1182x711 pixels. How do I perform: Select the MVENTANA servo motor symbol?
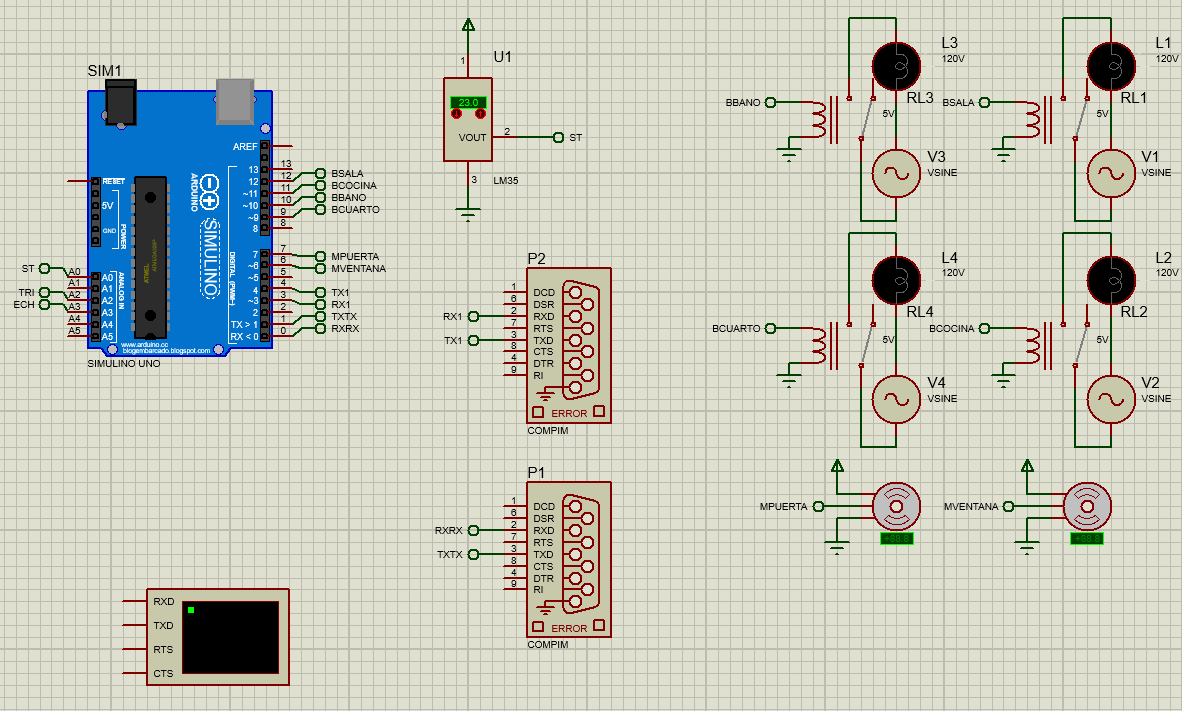(x=1087, y=506)
